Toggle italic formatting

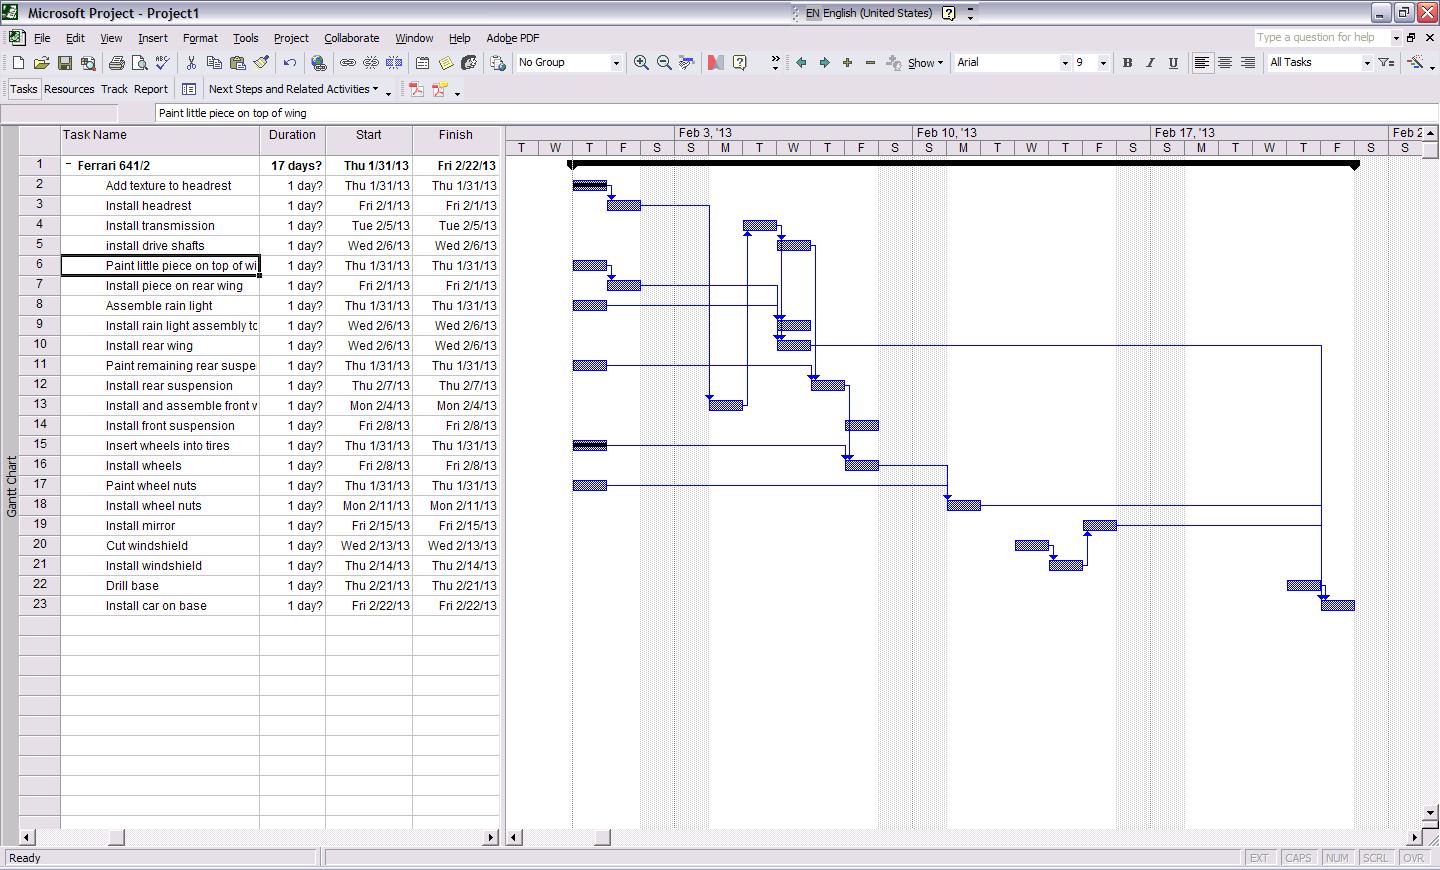point(1150,63)
